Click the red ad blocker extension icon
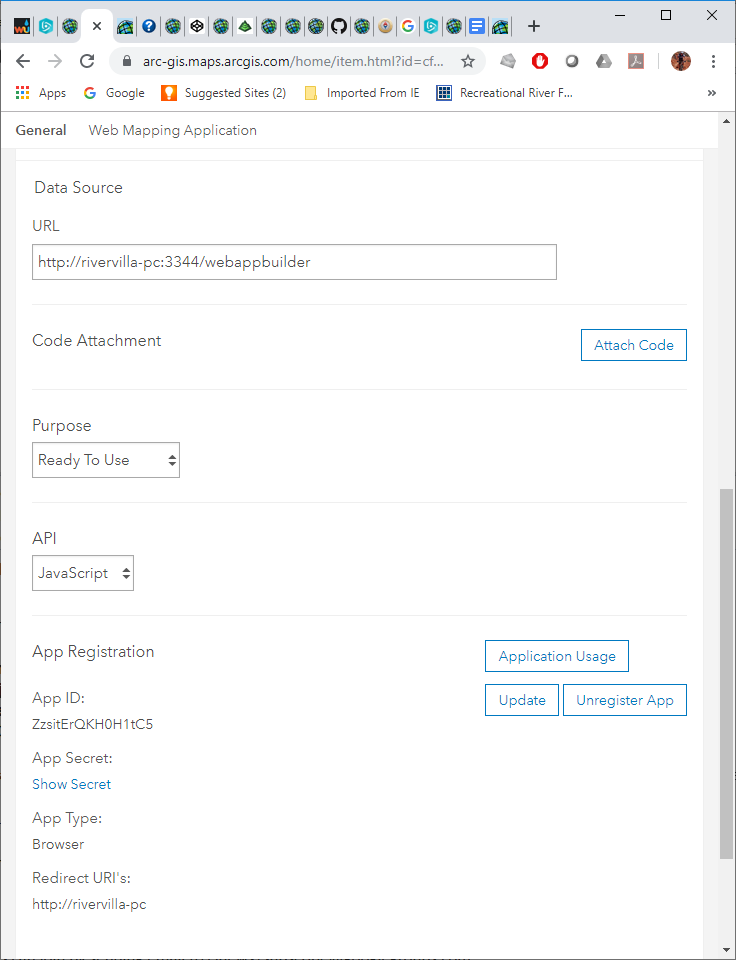This screenshot has width=736, height=960. click(539, 61)
